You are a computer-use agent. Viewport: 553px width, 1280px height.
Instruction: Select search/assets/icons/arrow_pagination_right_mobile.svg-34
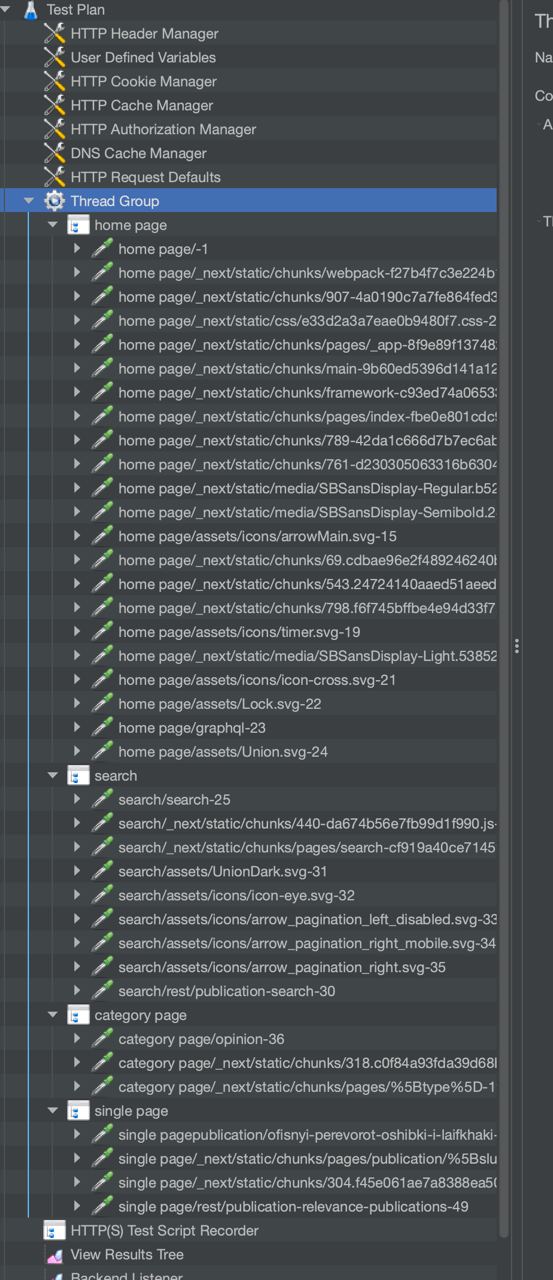307,943
